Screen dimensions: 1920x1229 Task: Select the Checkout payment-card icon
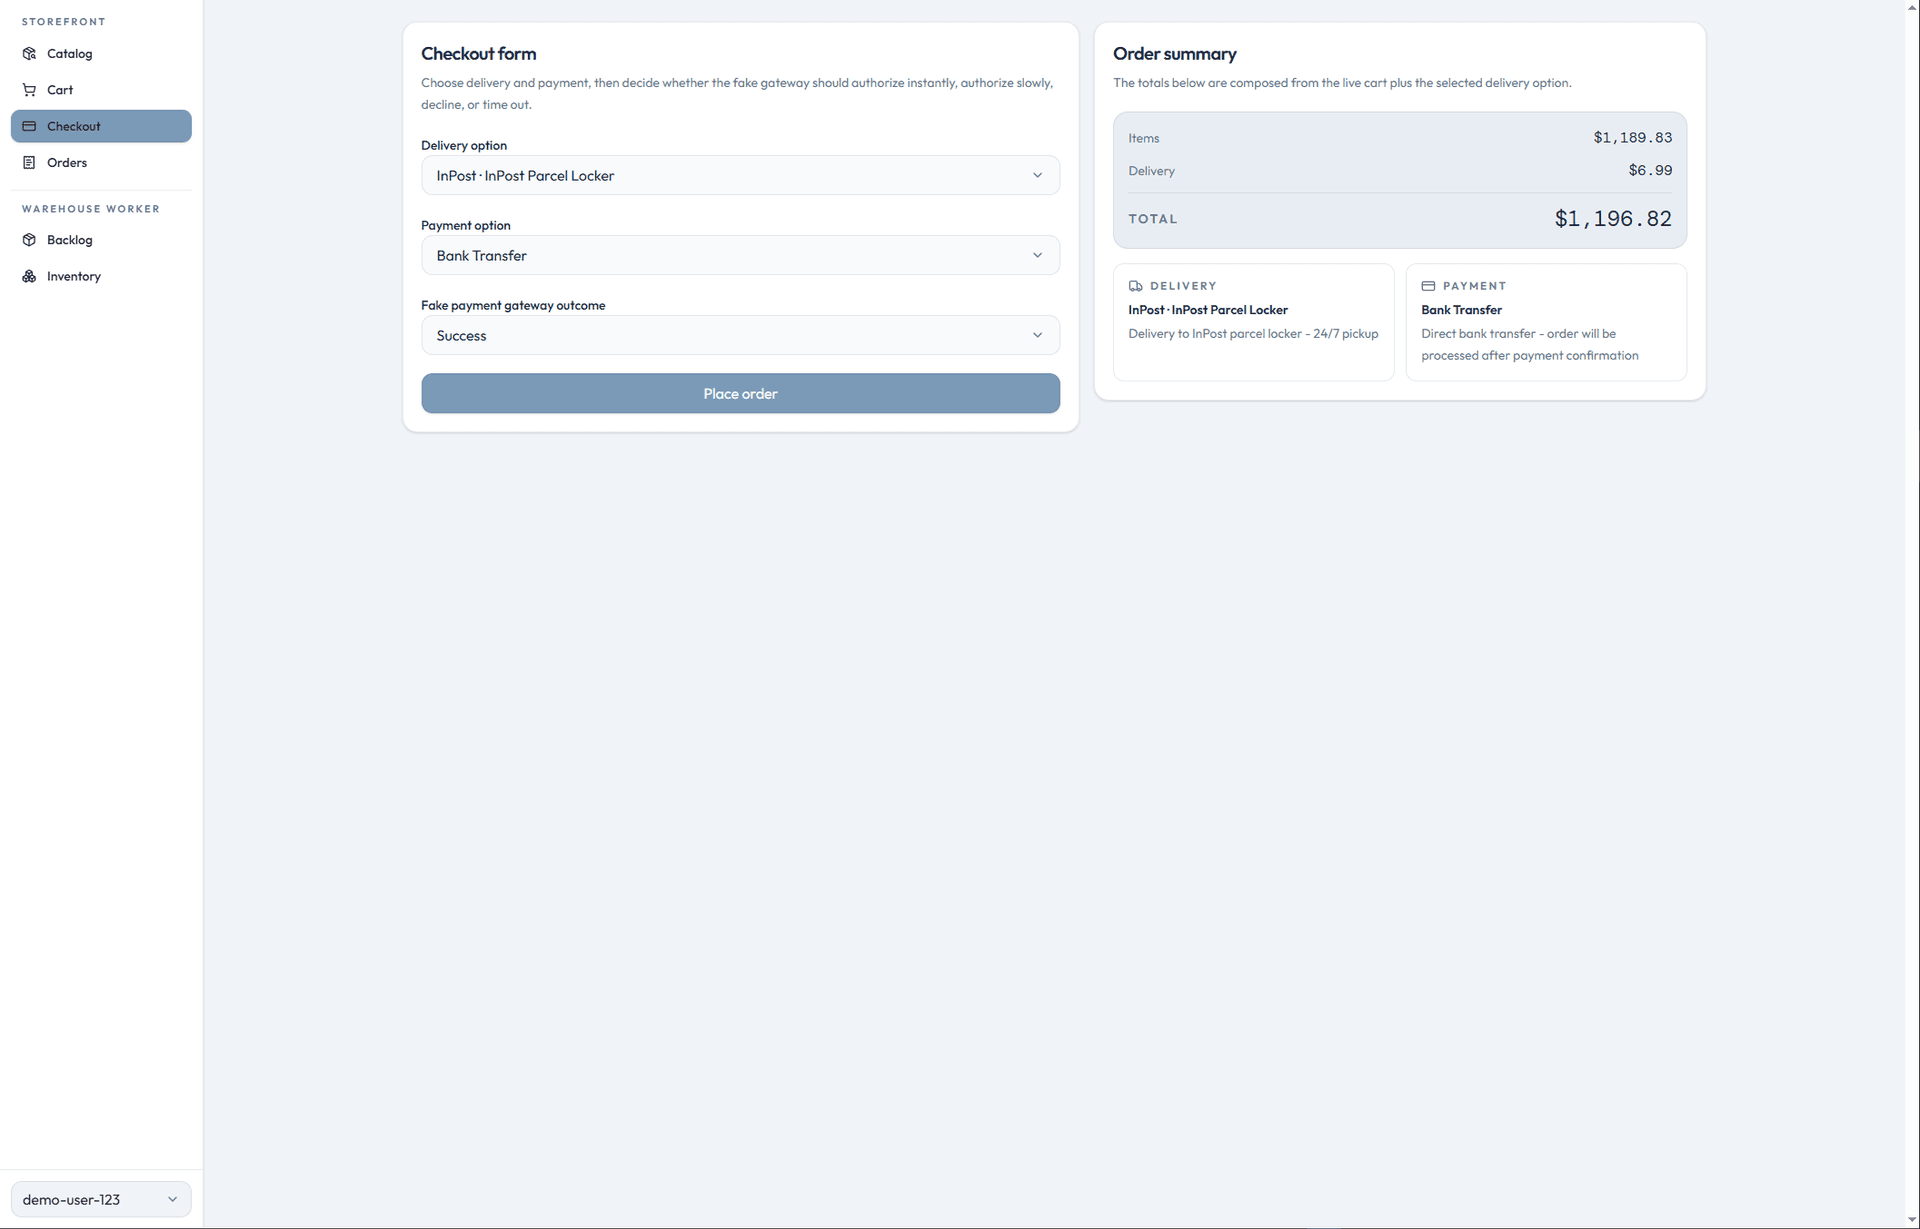tap(29, 125)
